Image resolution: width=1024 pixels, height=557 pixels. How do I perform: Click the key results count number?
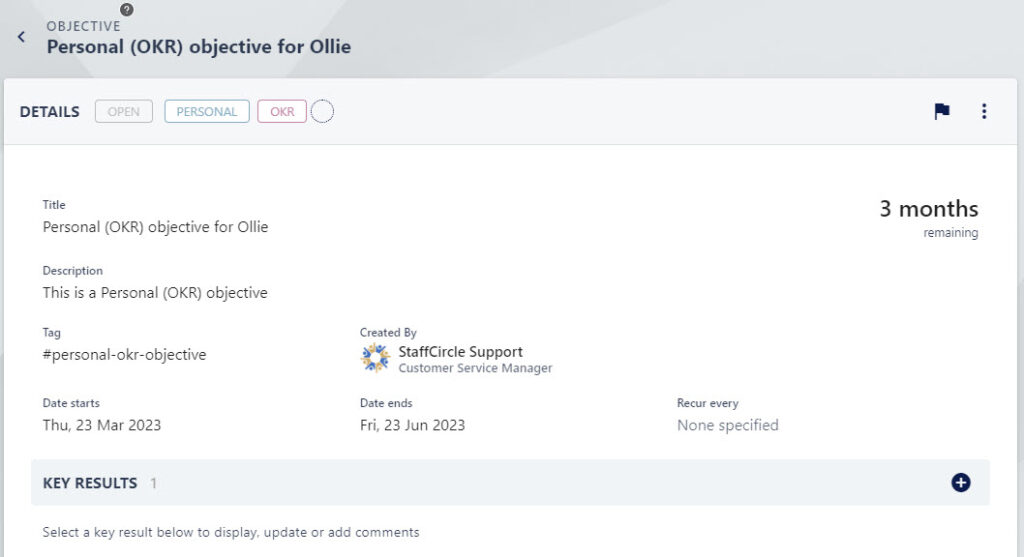point(153,483)
